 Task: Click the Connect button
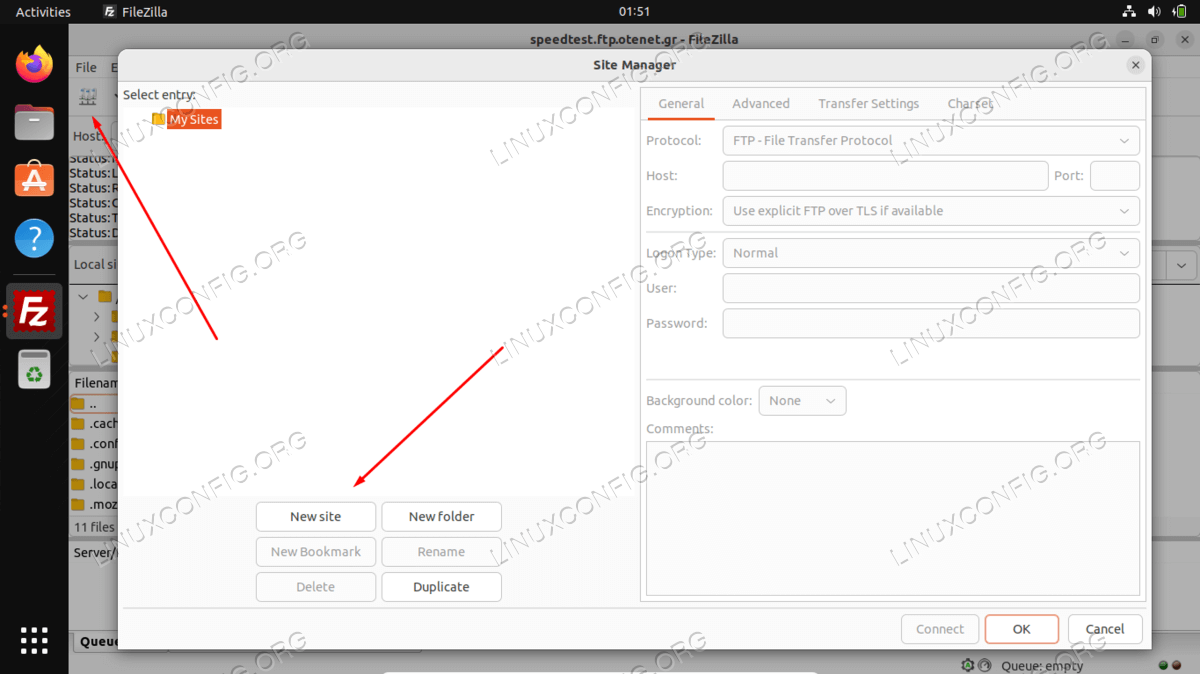(940, 629)
